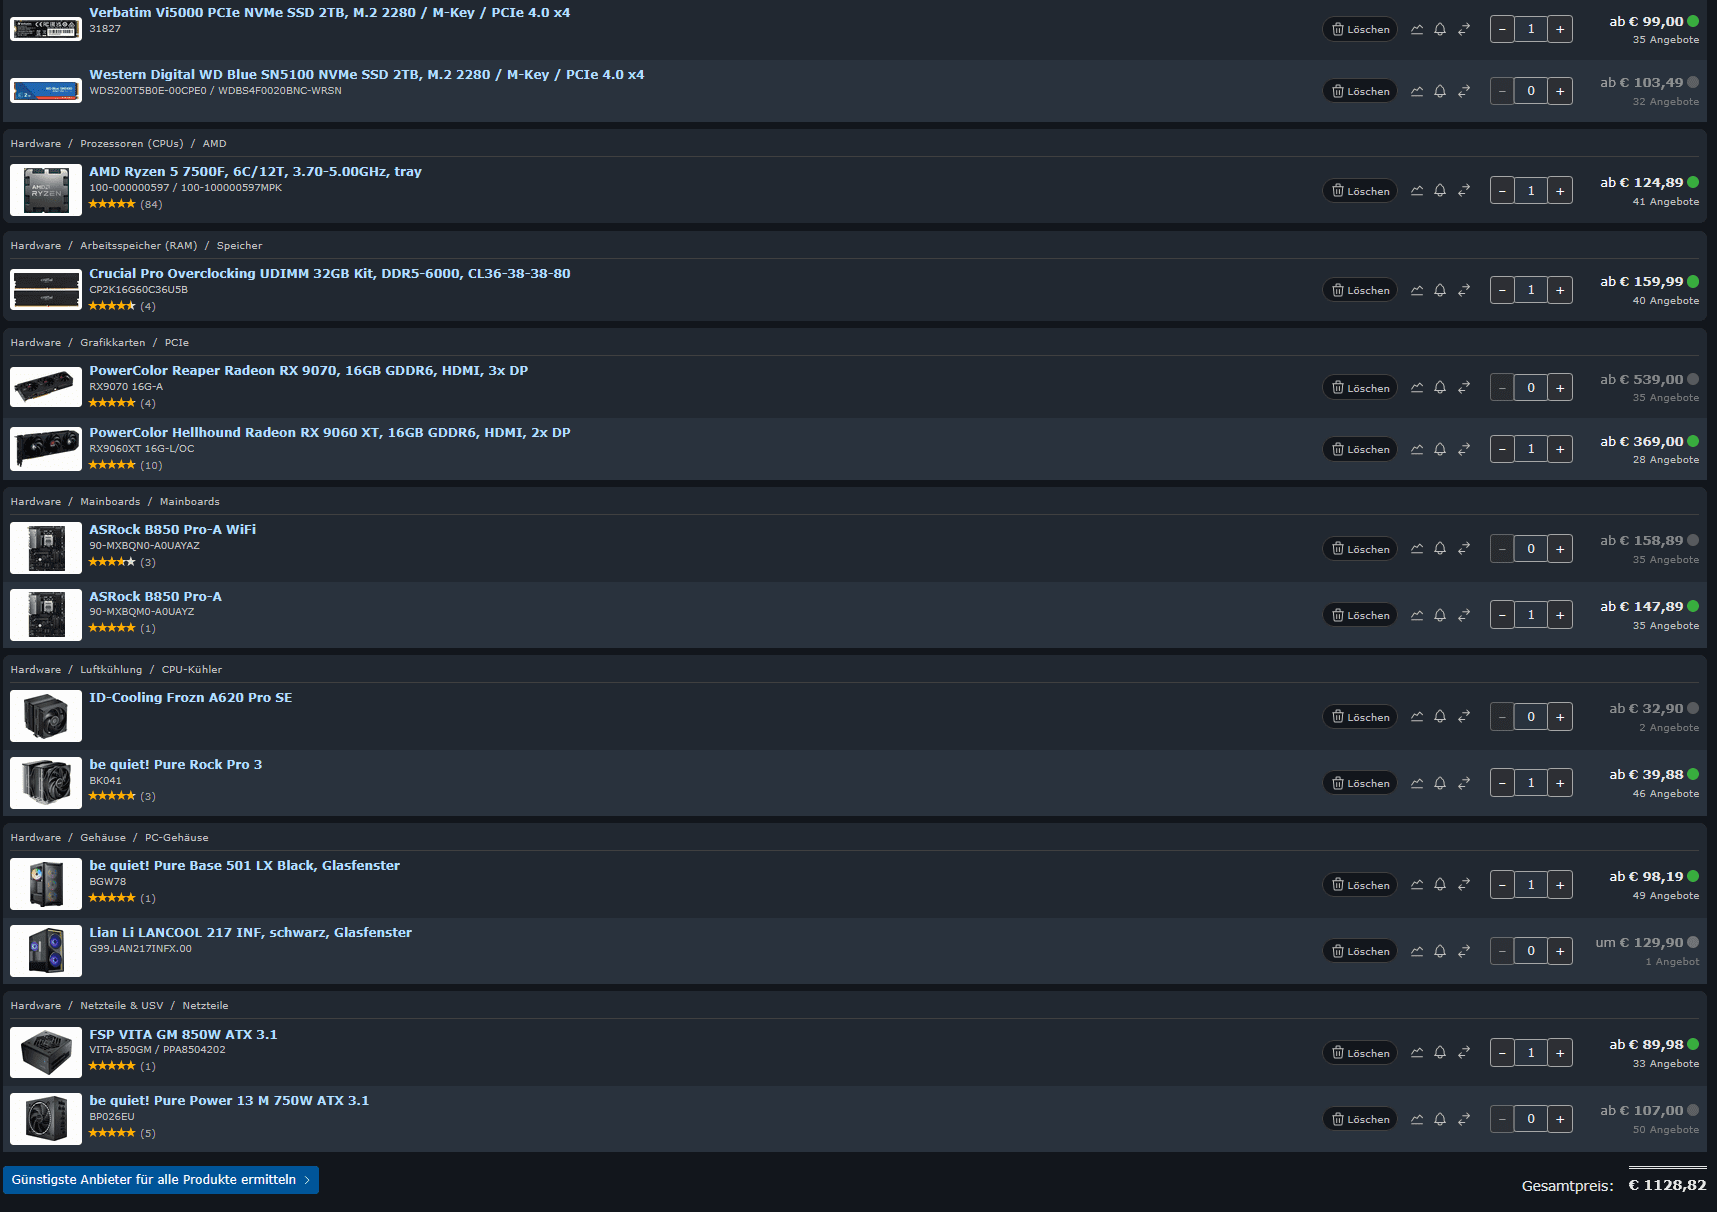Open price history chart for WD Blue SN5100

pyautogui.click(x=1417, y=91)
